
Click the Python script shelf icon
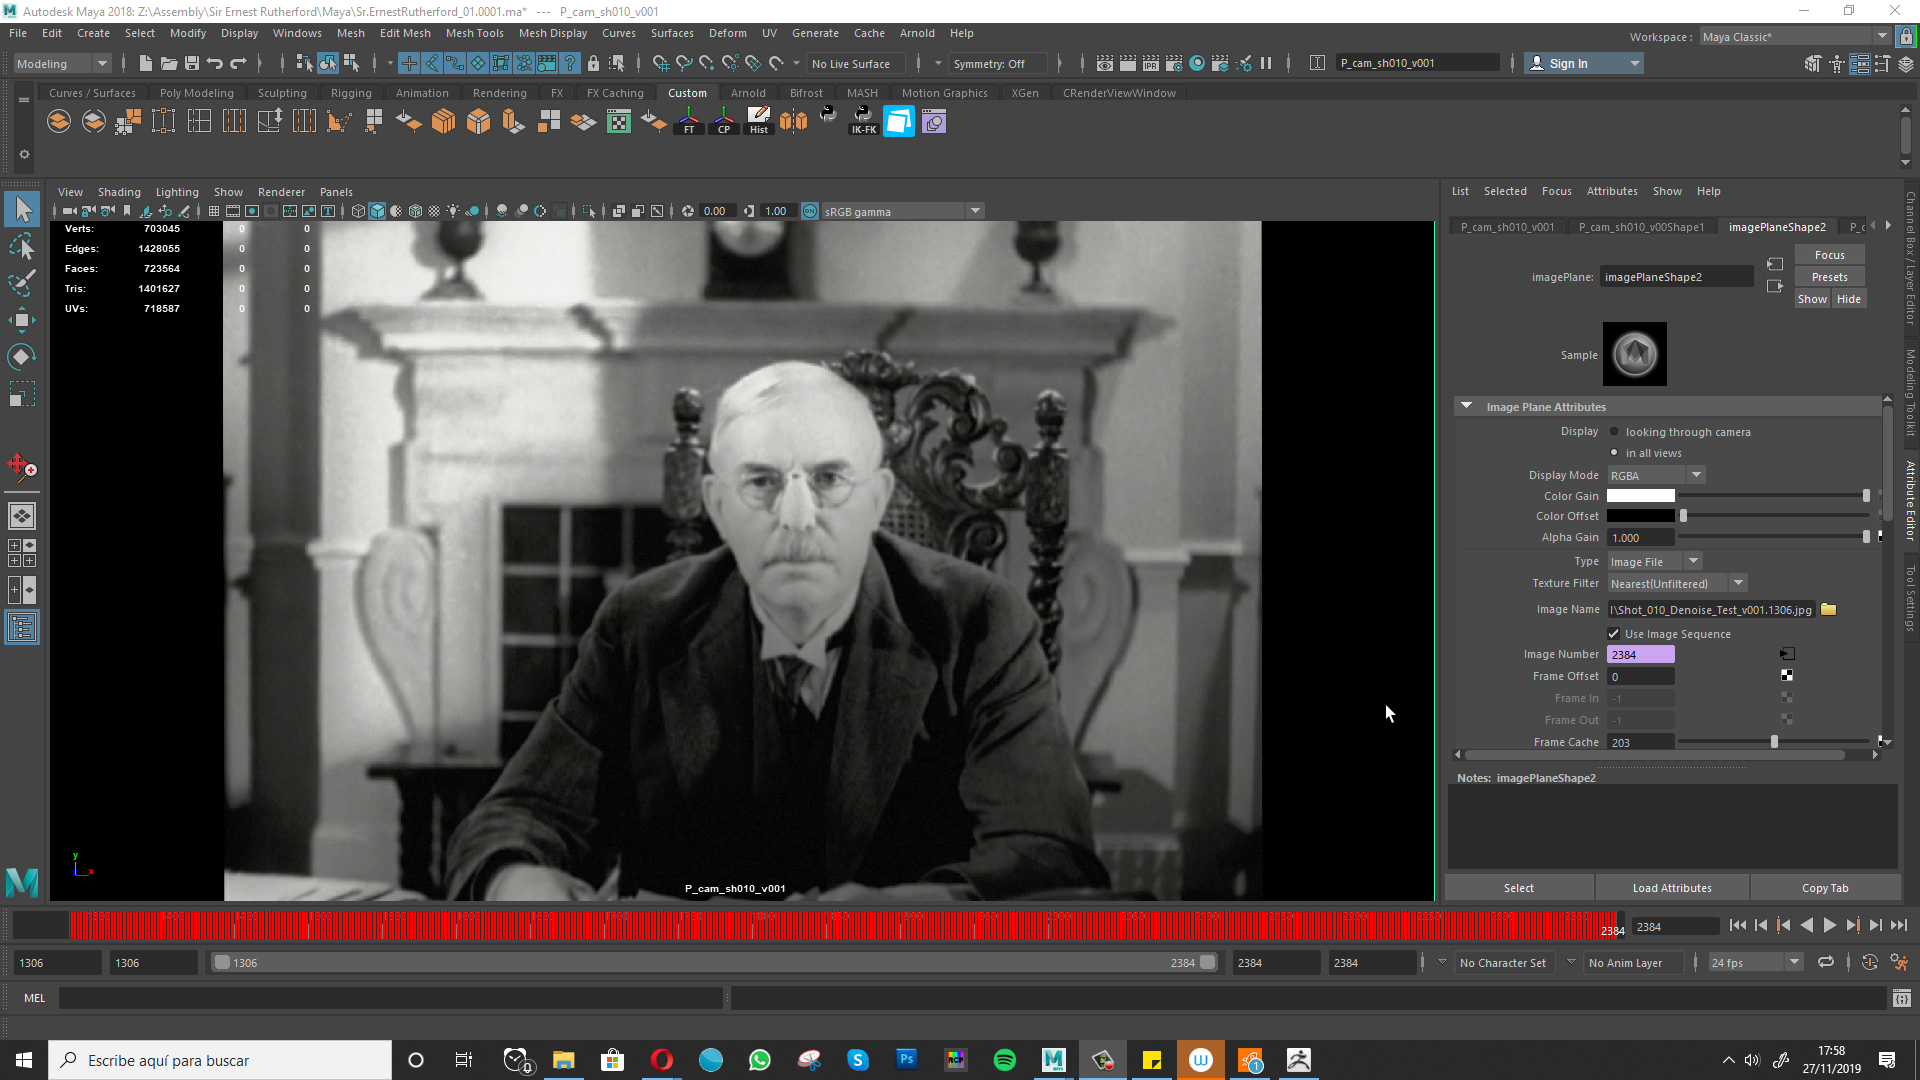(x=828, y=115)
